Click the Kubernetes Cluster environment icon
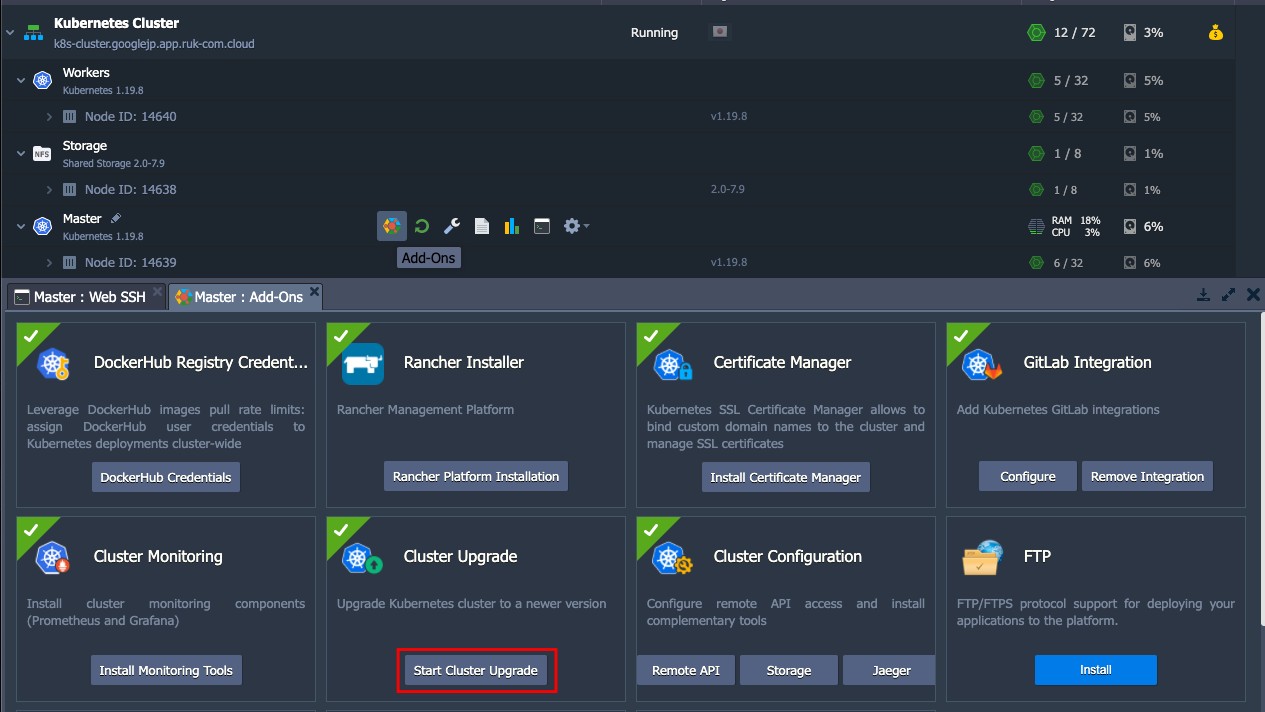Screen dimensions: 1265x712 pos(33,32)
